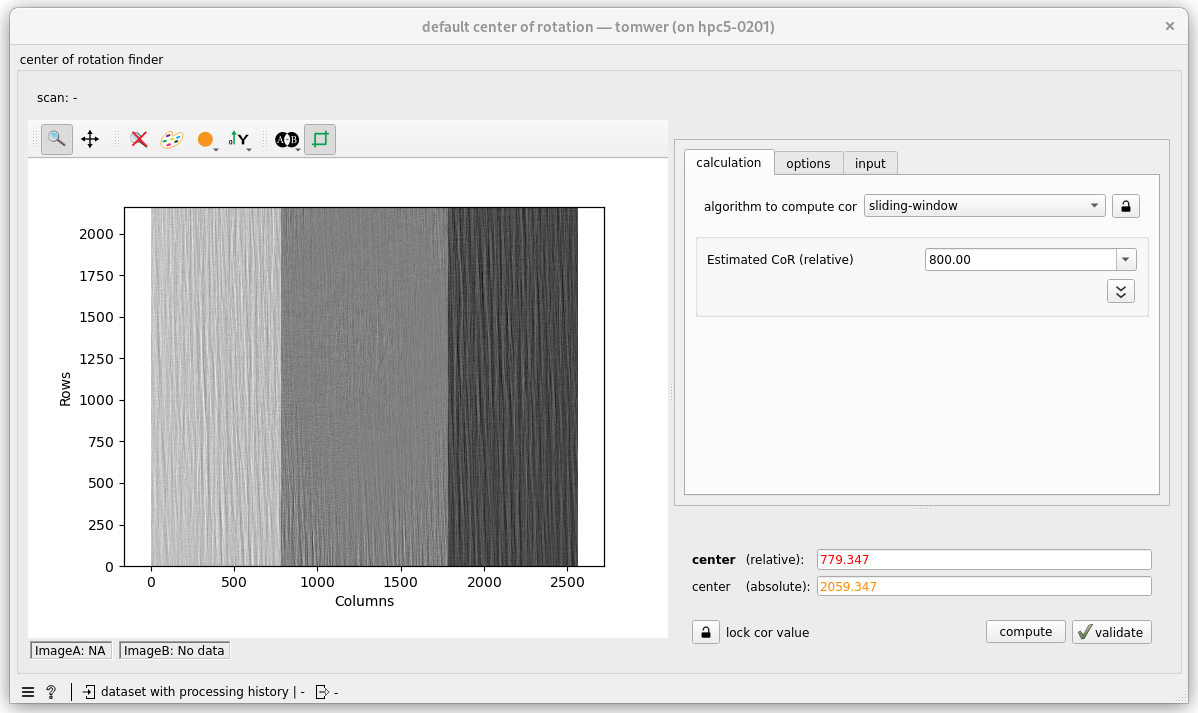Switch to the calculation tab
The image size is (1198, 713).
tap(728, 162)
